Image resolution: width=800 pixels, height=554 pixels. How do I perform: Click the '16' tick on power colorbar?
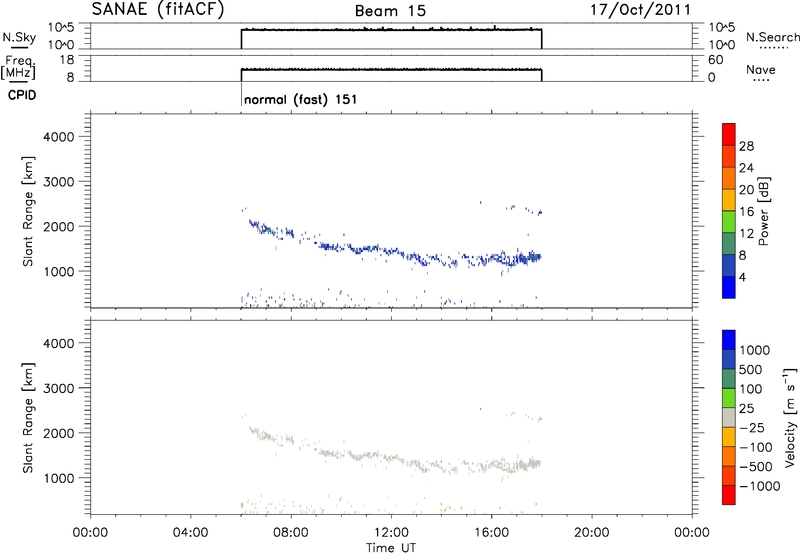coord(746,212)
